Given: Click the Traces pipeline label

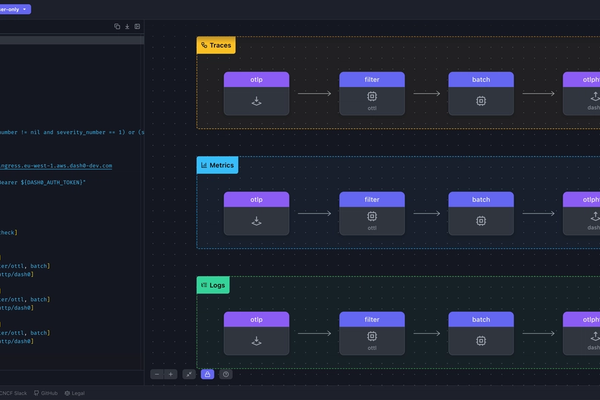Looking at the screenshot, I should (x=216, y=45).
